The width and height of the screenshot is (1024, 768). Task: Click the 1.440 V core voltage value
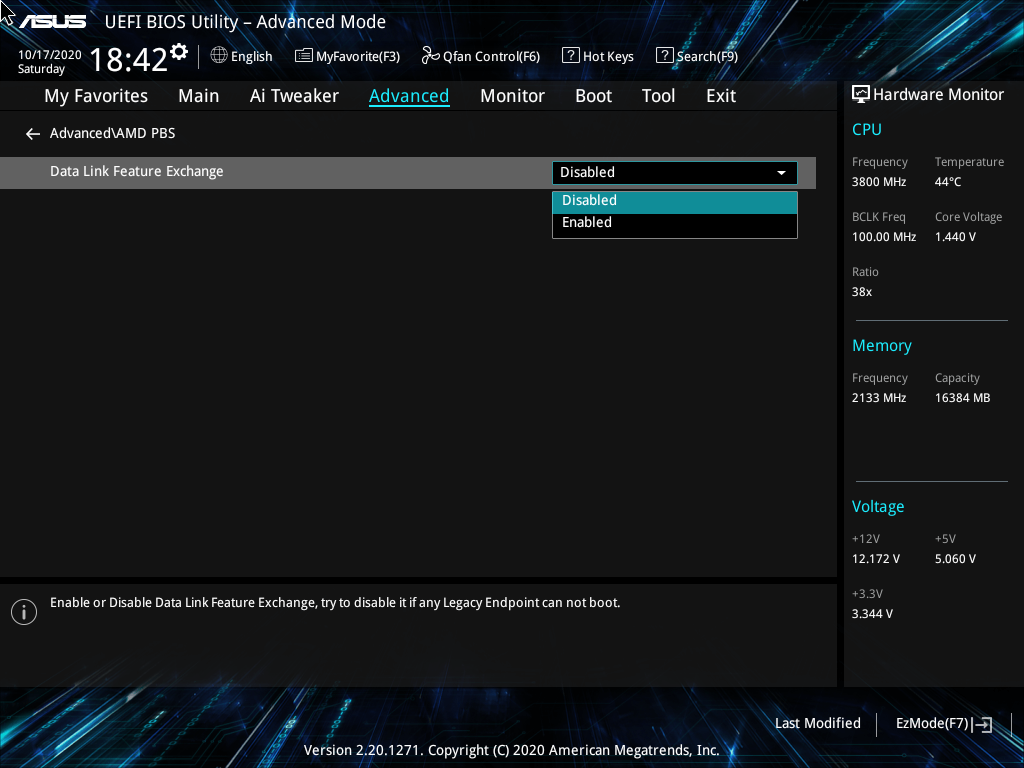pyautogui.click(x=955, y=237)
